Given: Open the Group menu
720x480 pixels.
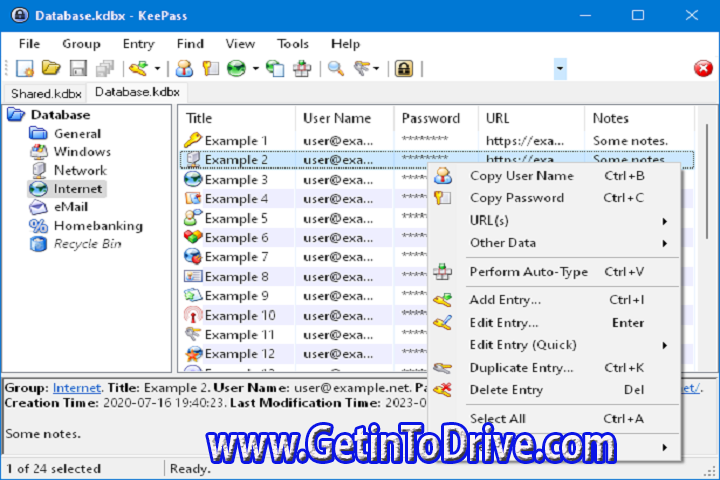Looking at the screenshot, I should (x=81, y=44).
